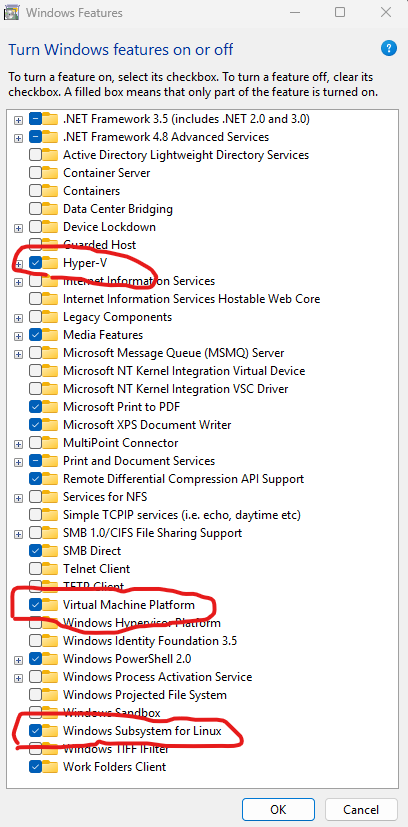Check the TFTP Client checkbox
The height and width of the screenshot is (827, 408).
pos(35,586)
